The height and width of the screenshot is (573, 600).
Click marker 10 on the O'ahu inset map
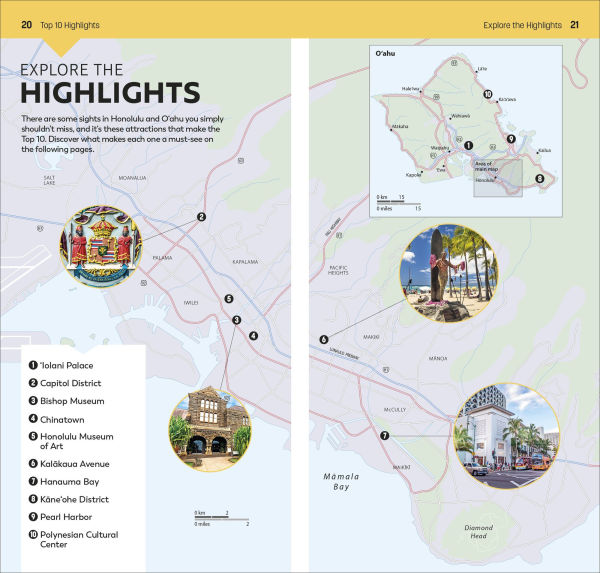488,95
